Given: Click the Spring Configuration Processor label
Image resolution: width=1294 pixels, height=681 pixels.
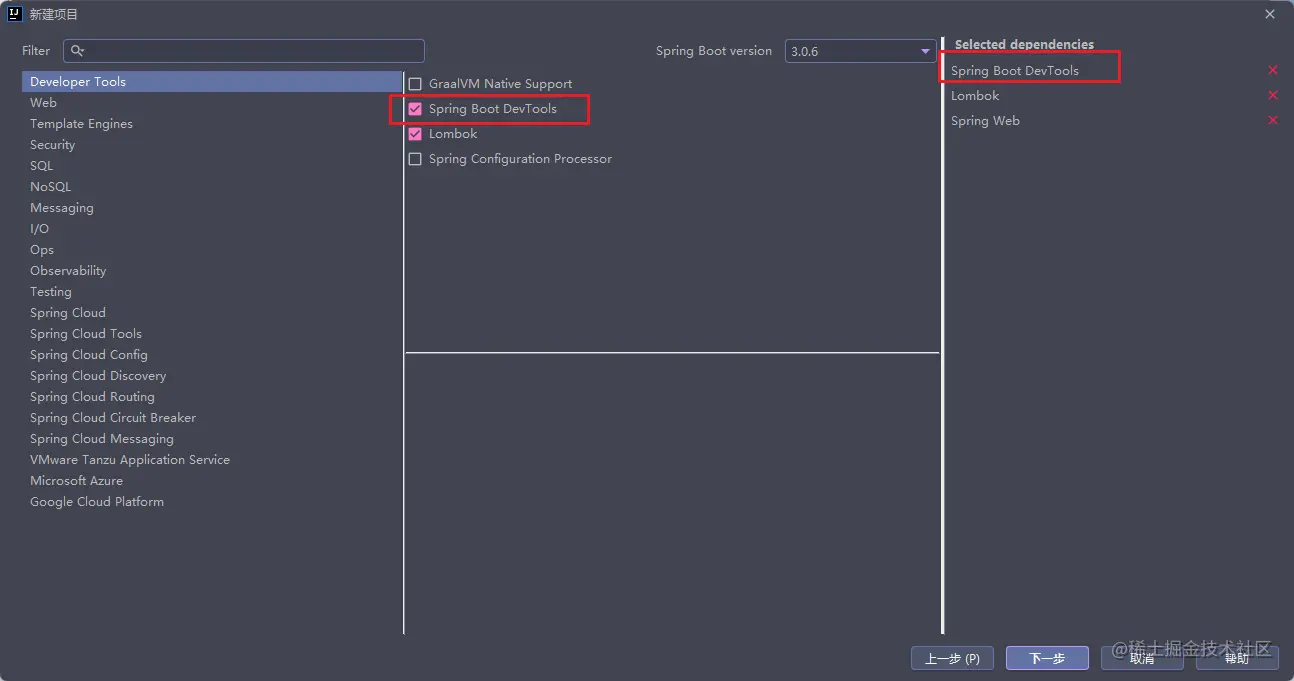Looking at the screenshot, I should point(520,159).
